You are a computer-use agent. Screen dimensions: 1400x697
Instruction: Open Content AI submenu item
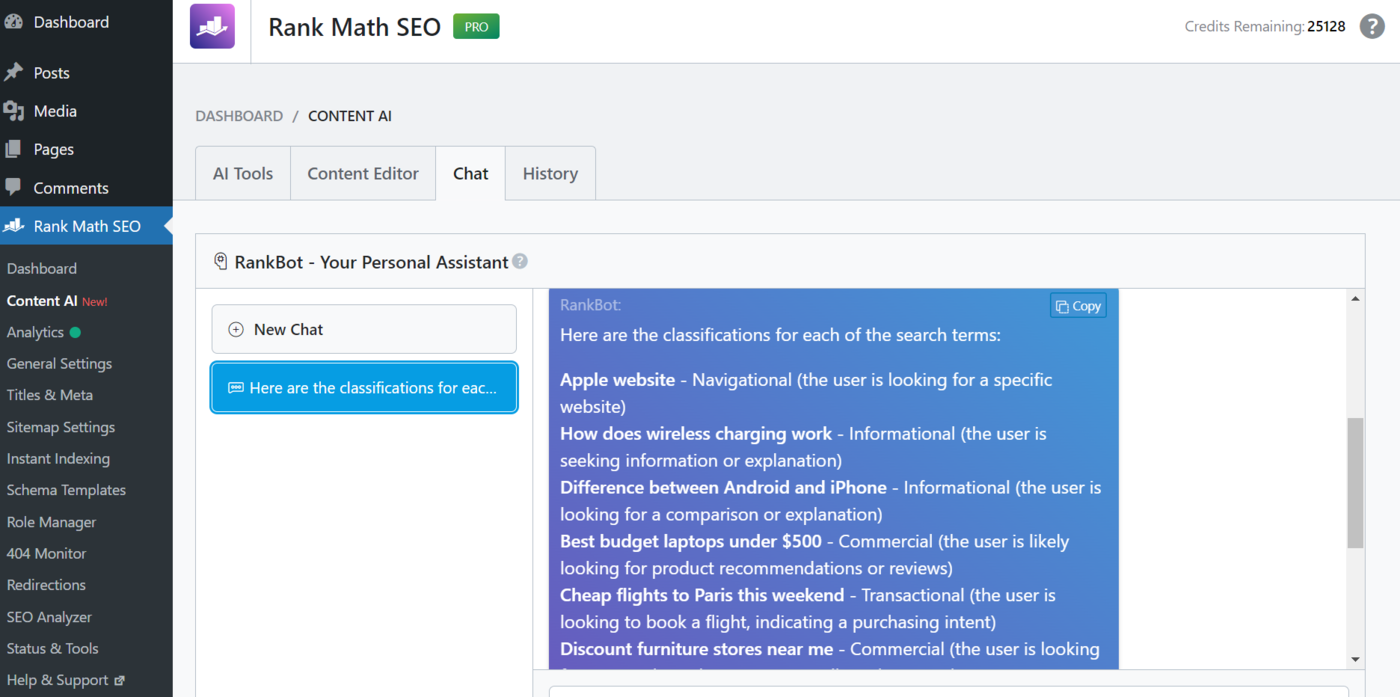[x=42, y=300]
